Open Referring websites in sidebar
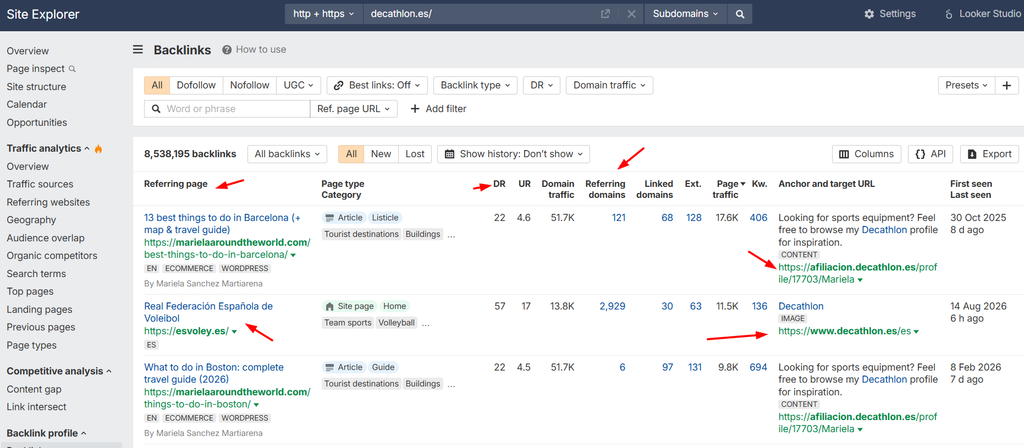Screen dimensions: 1024x448 pos(48,202)
